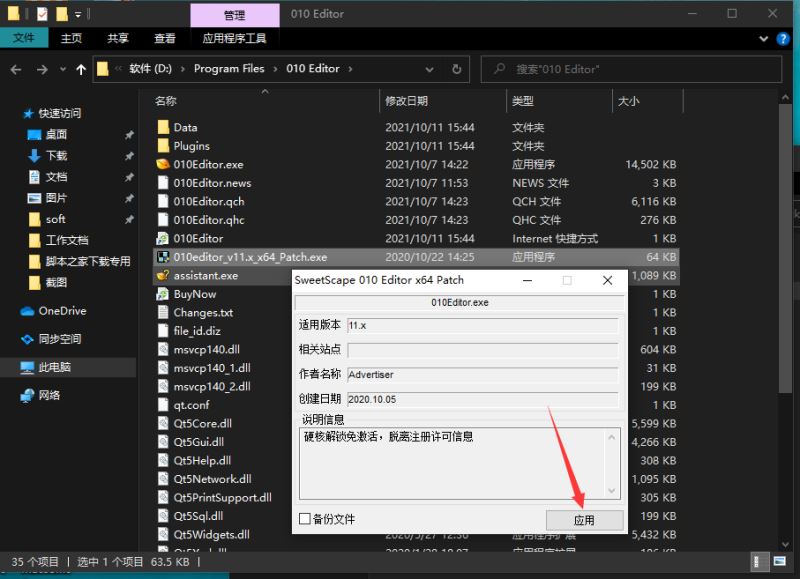Viewport: 800px width, 579px height.
Task: Click the 搜索"010 Editor" search box
Action: point(631,69)
